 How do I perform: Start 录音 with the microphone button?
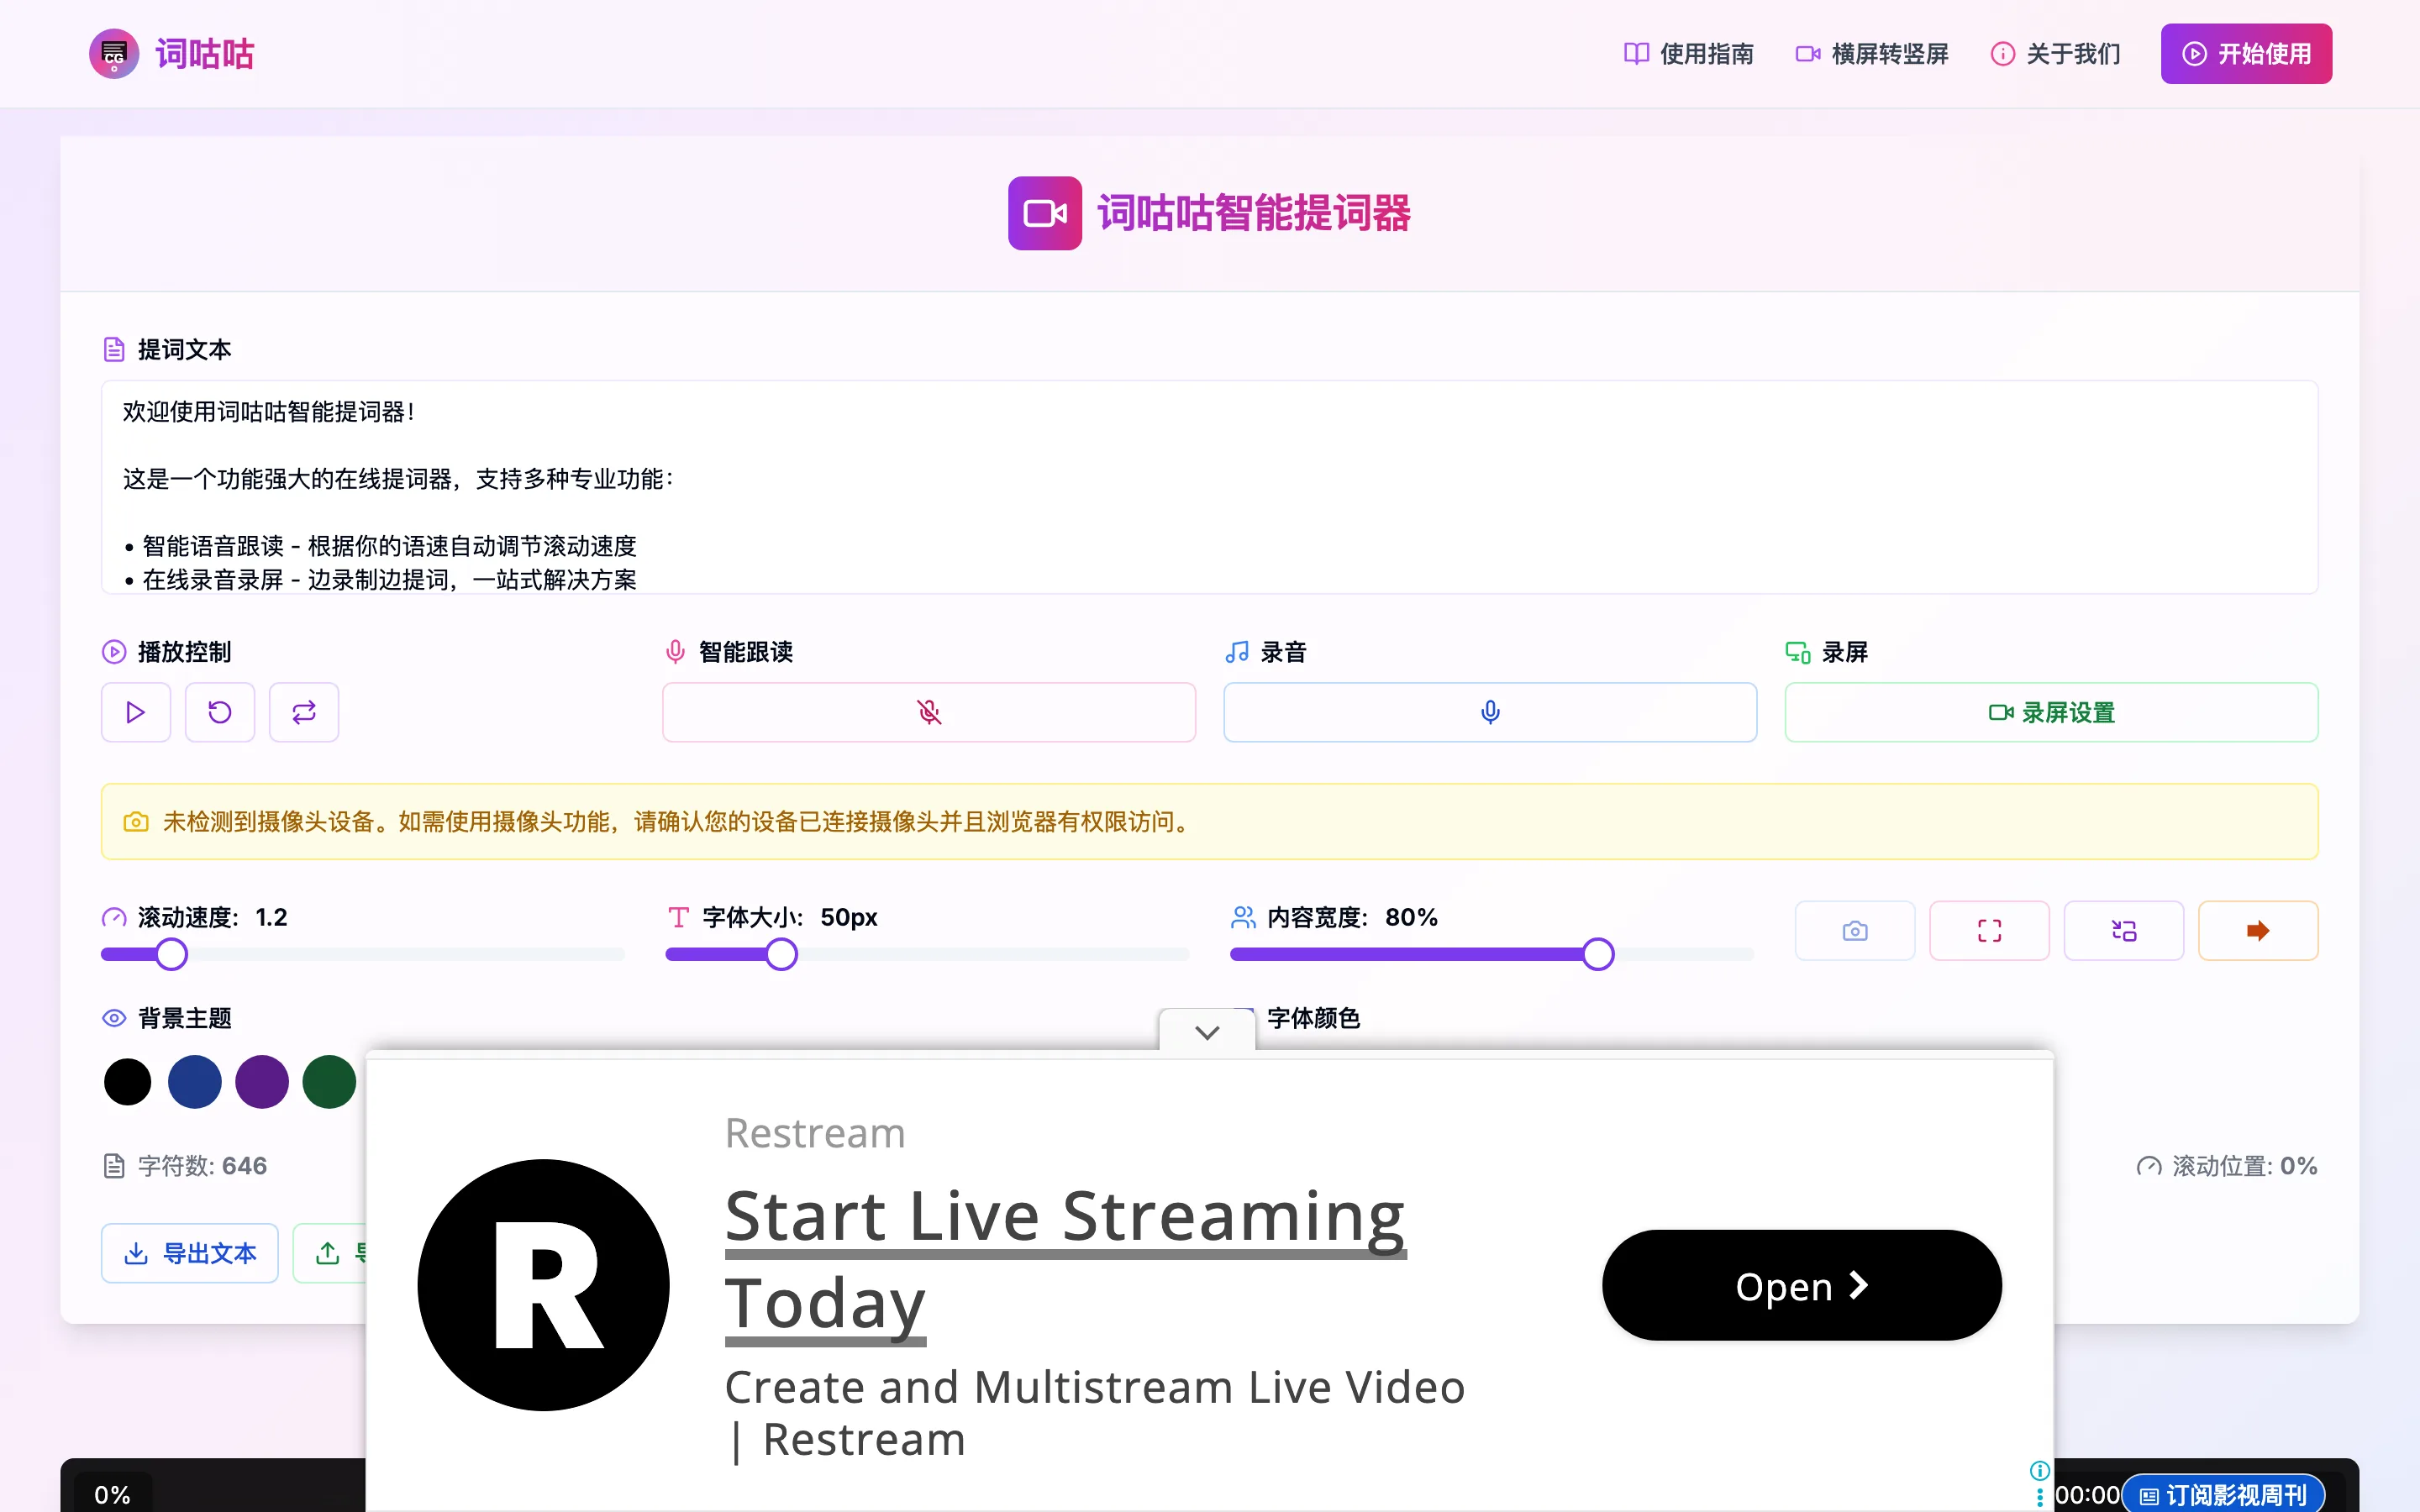pos(1490,712)
